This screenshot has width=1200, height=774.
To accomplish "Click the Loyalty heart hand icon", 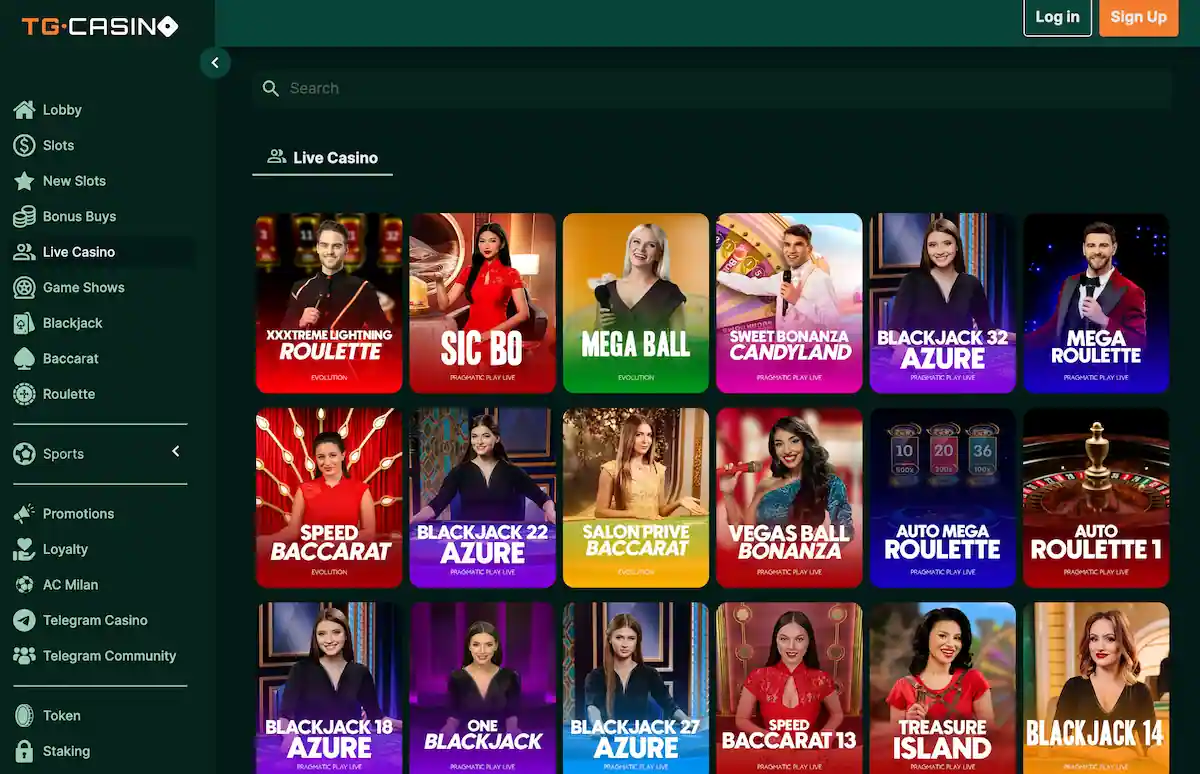I will [24, 549].
